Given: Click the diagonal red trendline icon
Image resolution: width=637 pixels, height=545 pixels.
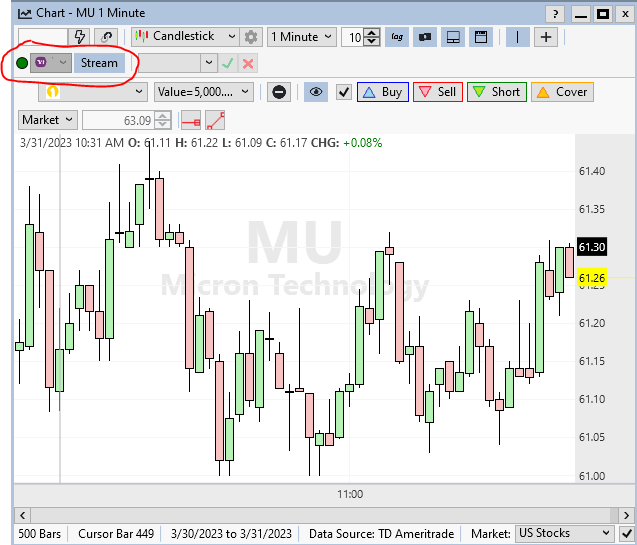Looking at the screenshot, I should coord(215,121).
